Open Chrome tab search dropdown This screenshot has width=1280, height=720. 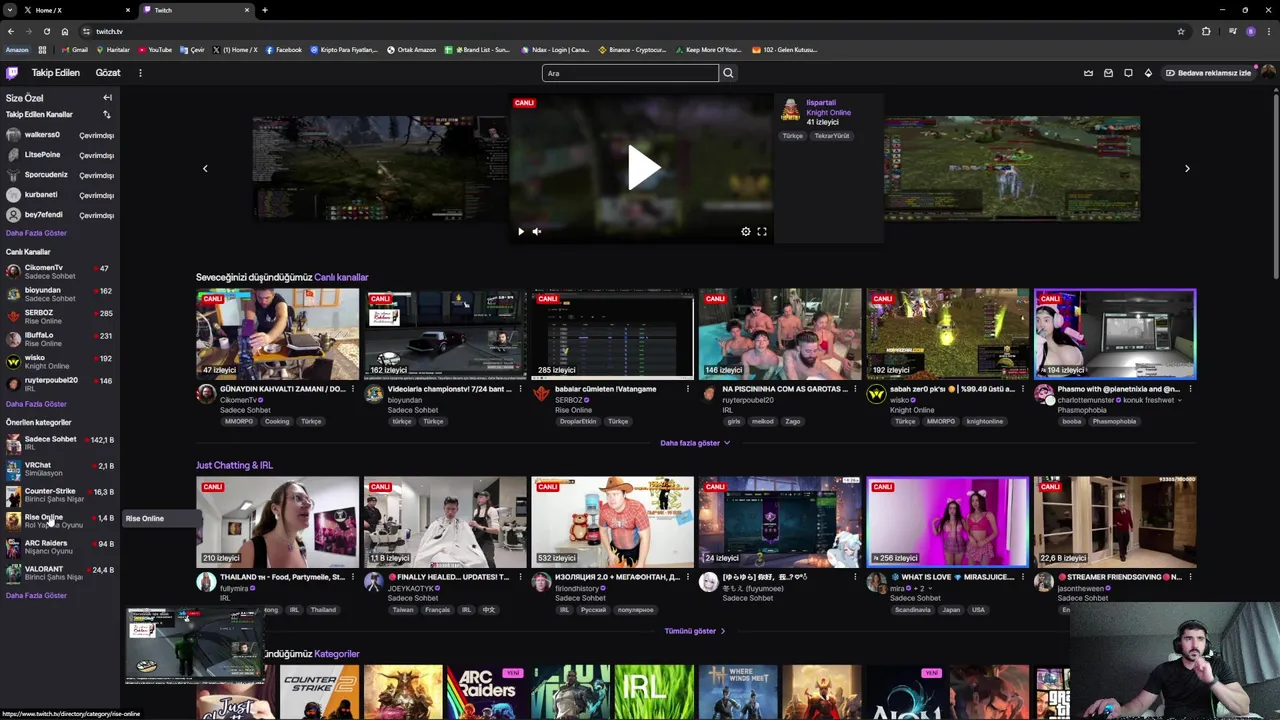coord(9,10)
